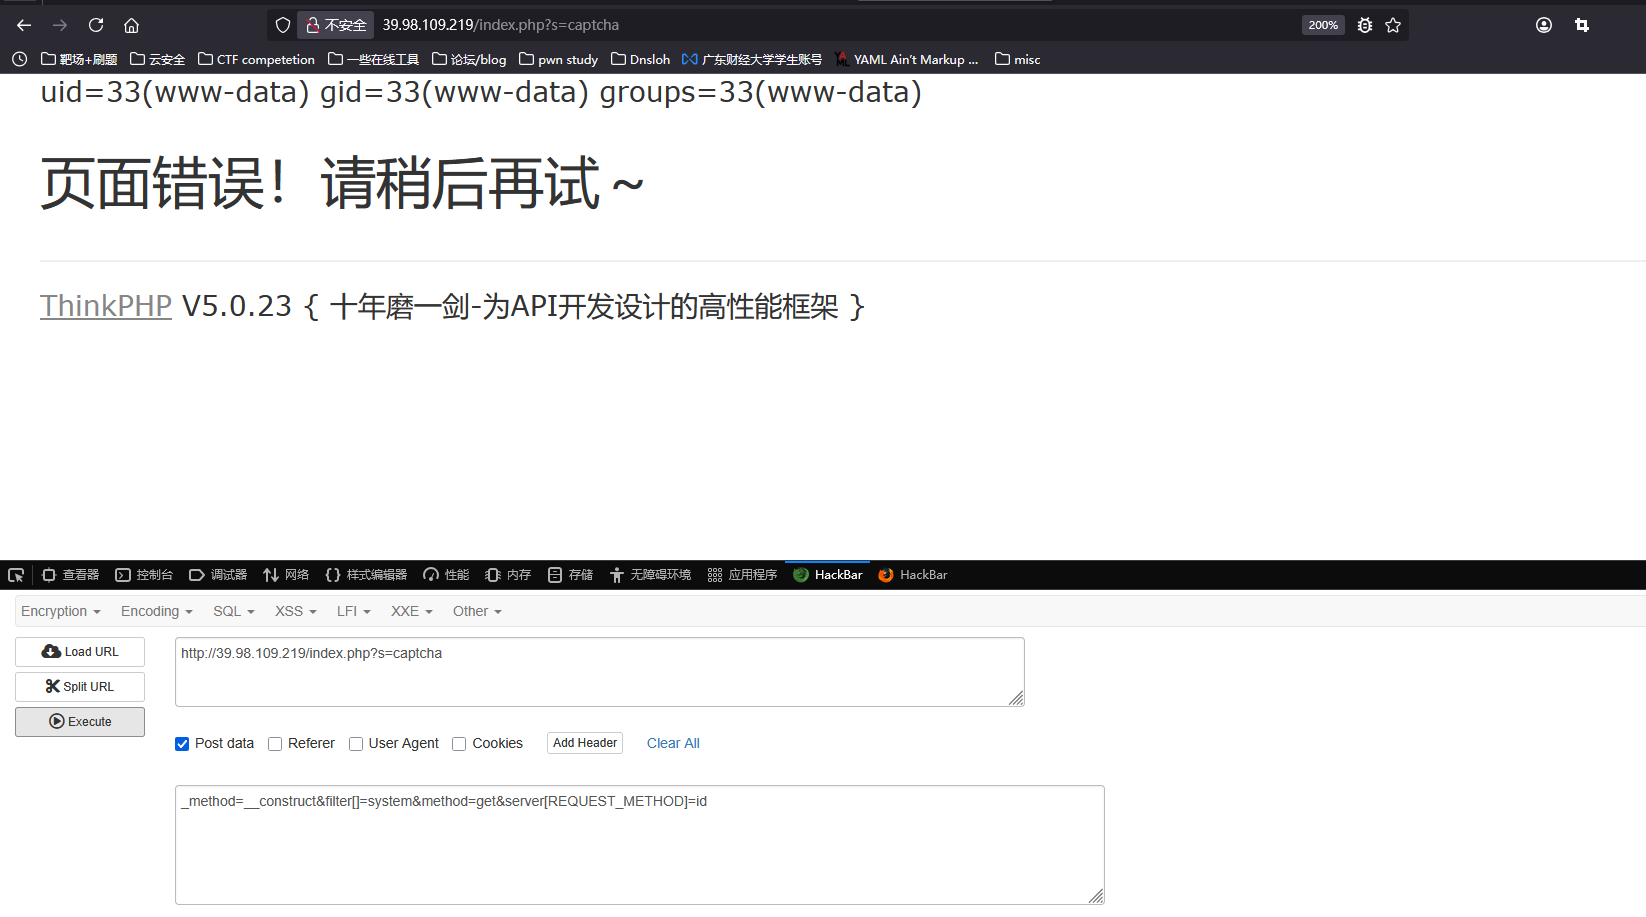Enable the User Agent checkbox
Image resolution: width=1646 pixels, height=917 pixels.
pos(356,744)
